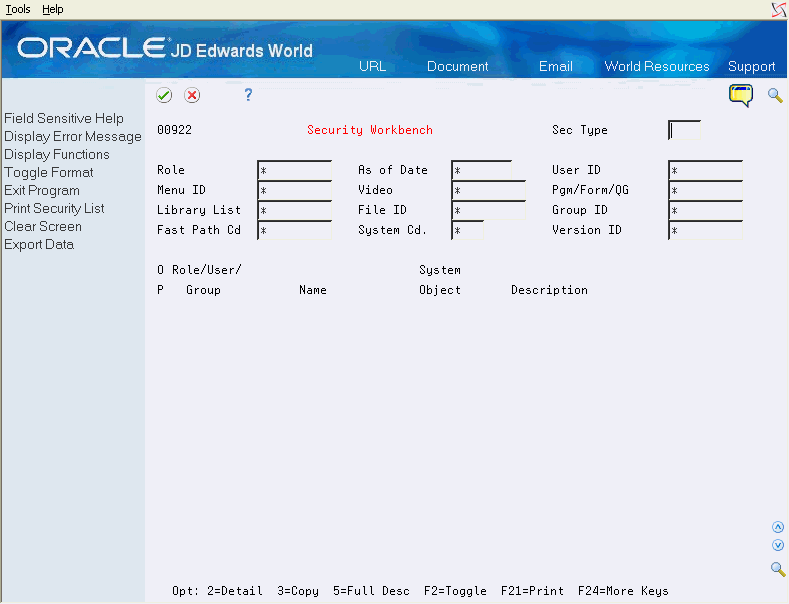Open help with the blue question mark icon
Viewport: 789px width, 604px height.
click(248, 95)
